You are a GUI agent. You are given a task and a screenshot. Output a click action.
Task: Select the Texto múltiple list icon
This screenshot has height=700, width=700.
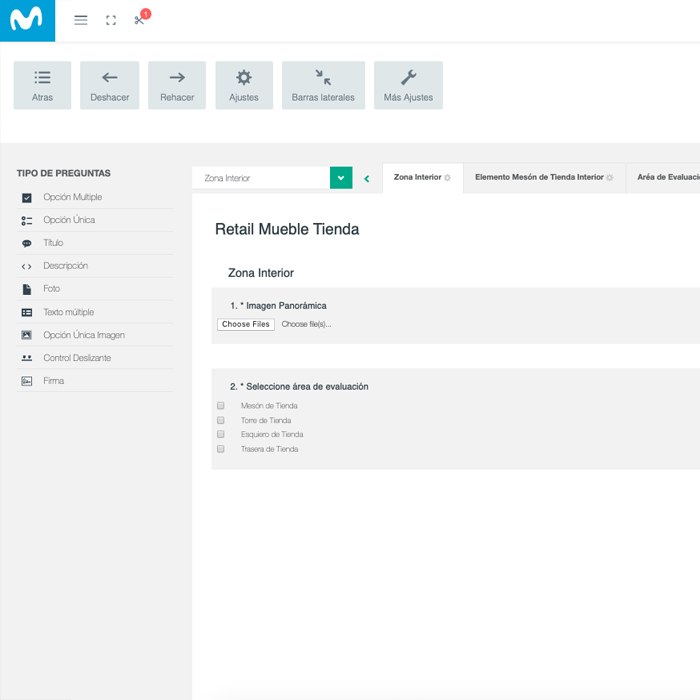pyautogui.click(x=27, y=312)
